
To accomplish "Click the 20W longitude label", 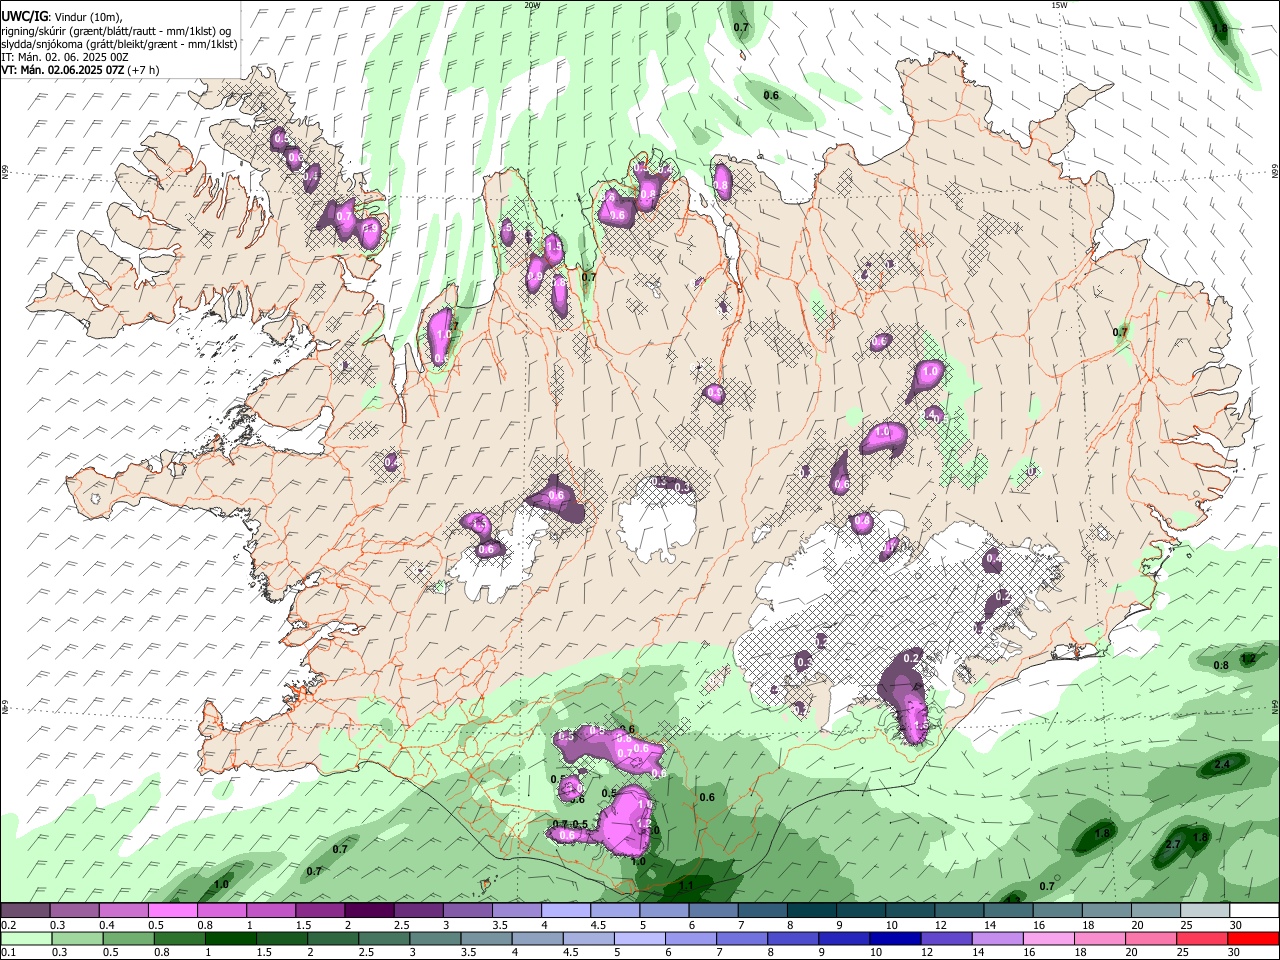I will pos(532,5).
